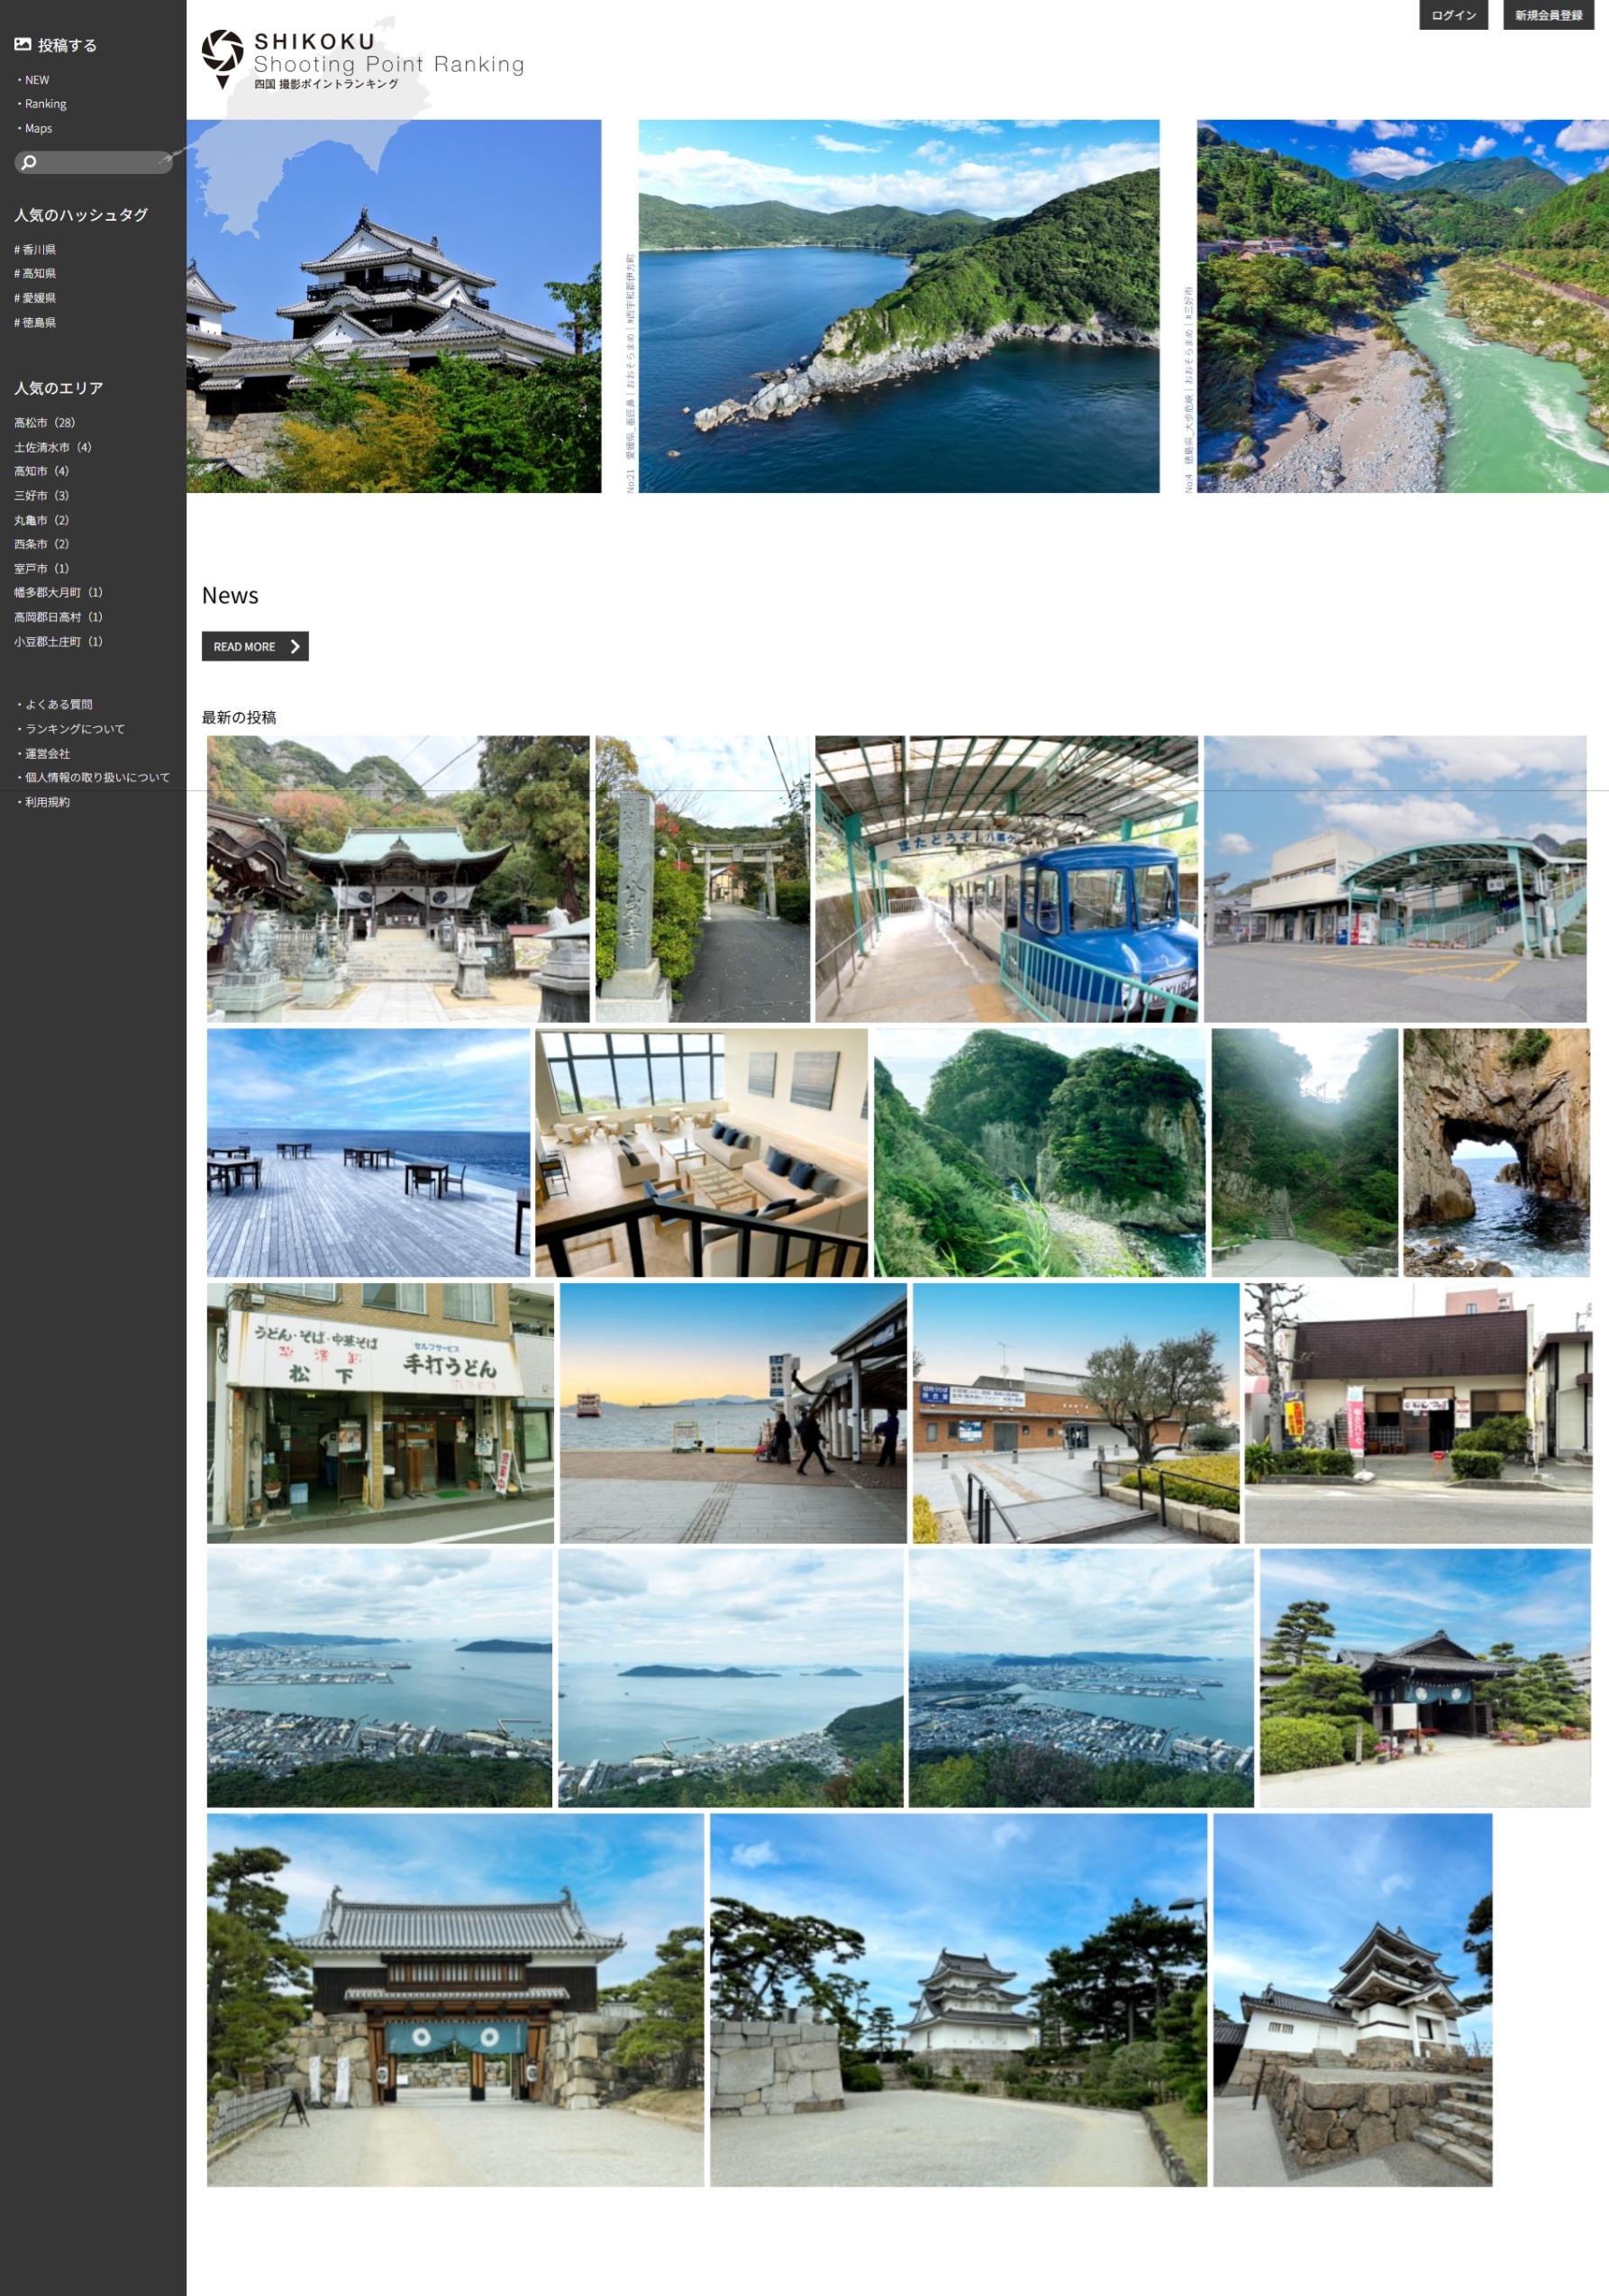Viewport: 1609px width, 2296px height.
Task: Click the magnifier search icon in sidebar
Action: [29, 162]
